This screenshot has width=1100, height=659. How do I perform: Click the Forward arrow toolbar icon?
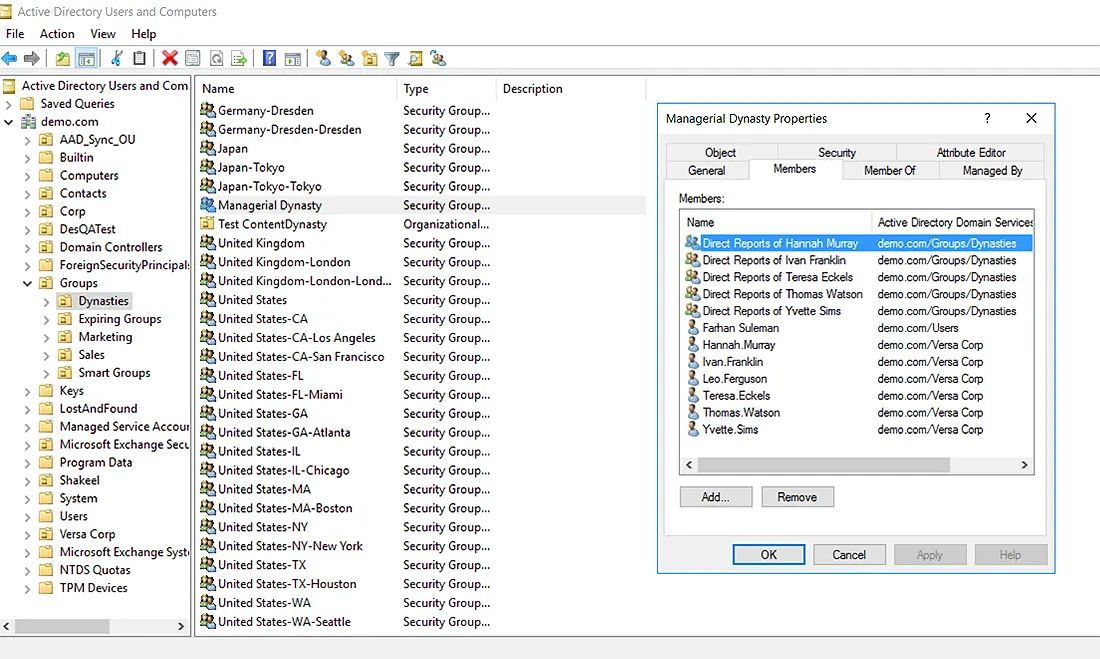[x=32, y=59]
